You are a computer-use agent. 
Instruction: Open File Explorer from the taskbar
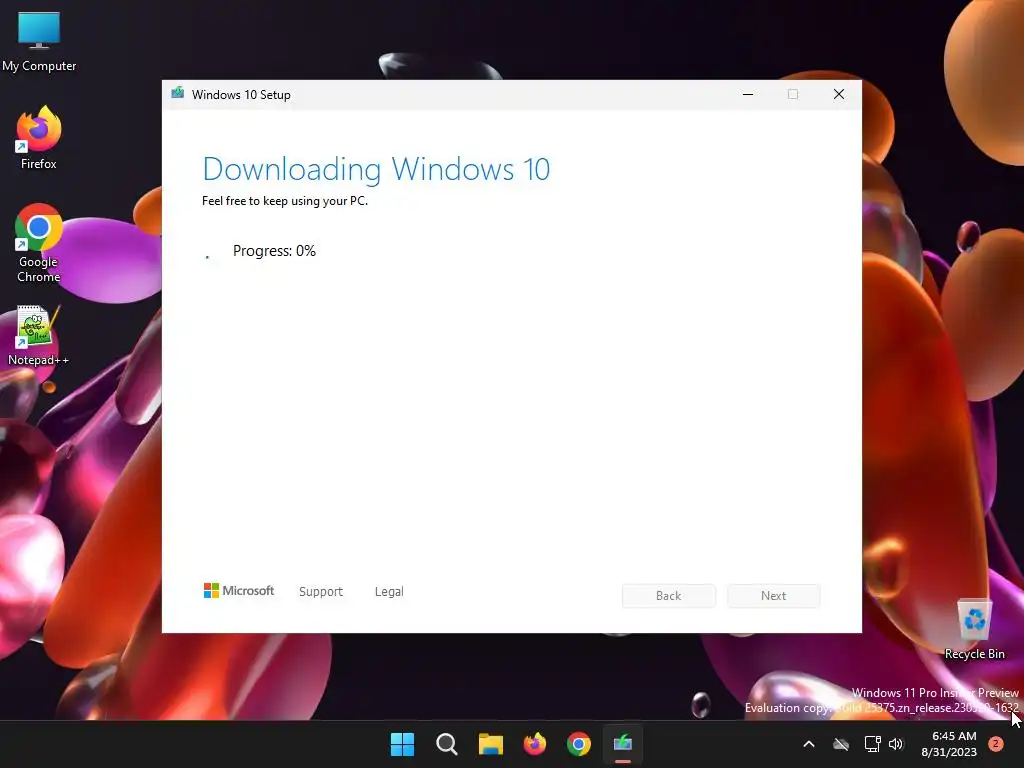pyautogui.click(x=490, y=744)
